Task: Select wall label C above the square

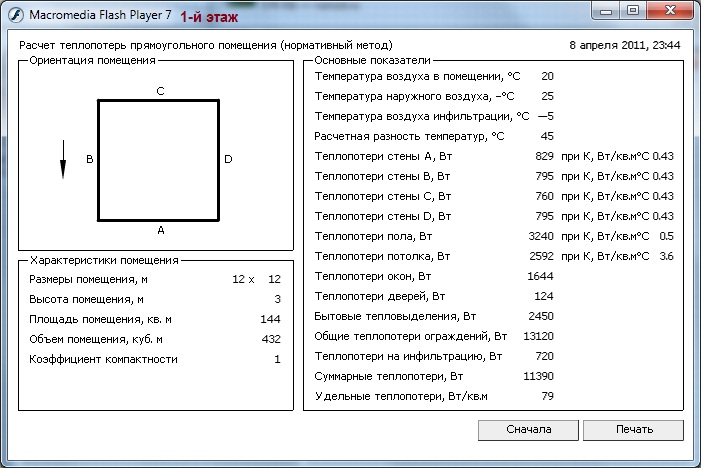Action: [x=160, y=90]
